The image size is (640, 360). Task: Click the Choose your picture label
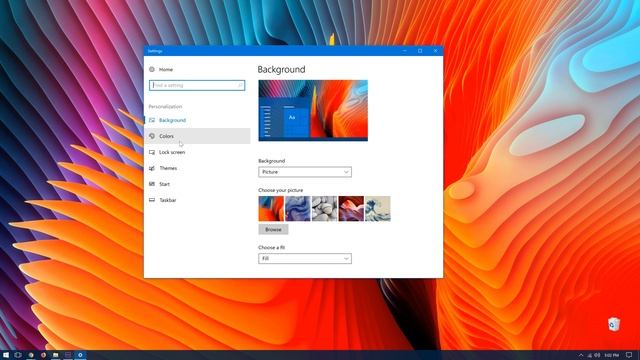(x=280, y=190)
